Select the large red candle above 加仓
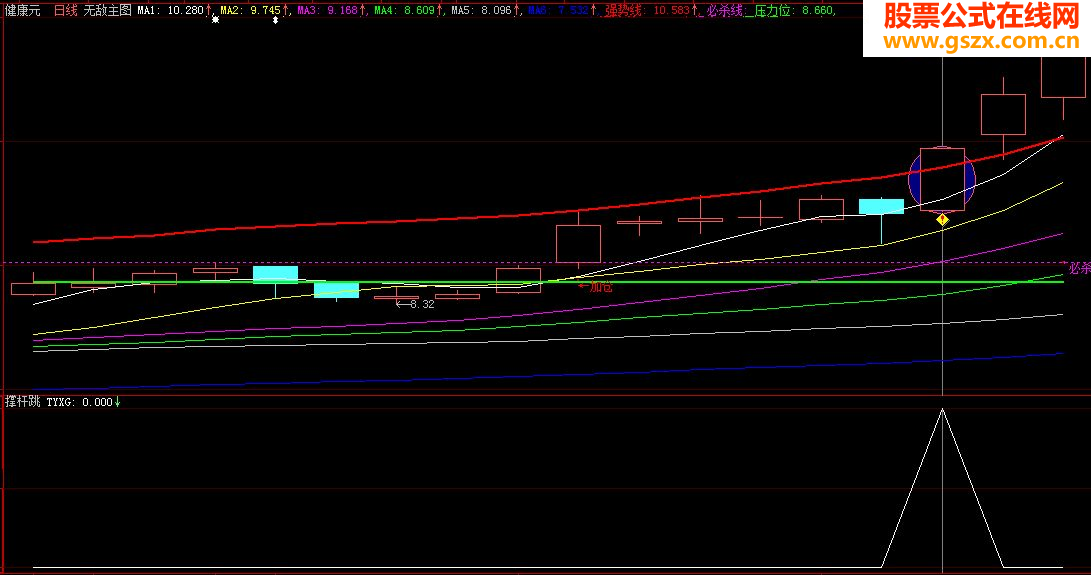This screenshot has height=575, width=1091. 578,244
